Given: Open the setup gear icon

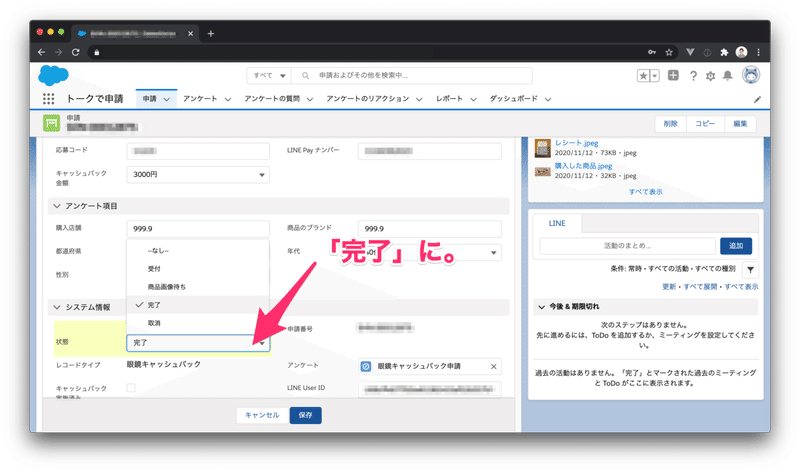Looking at the screenshot, I should (710, 76).
